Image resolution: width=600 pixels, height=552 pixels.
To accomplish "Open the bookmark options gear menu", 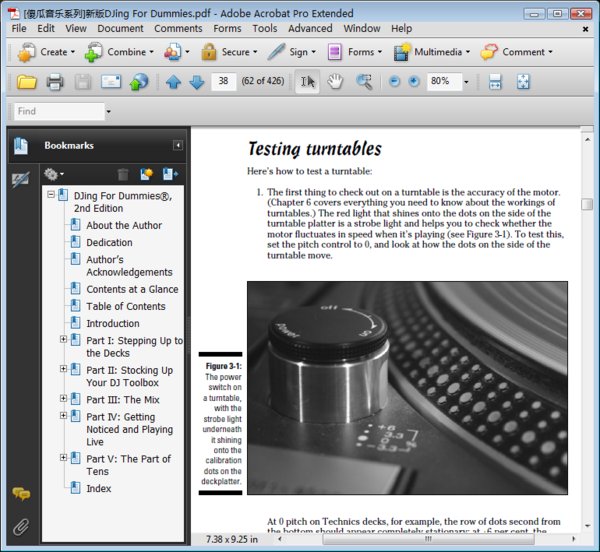I will (53, 174).
